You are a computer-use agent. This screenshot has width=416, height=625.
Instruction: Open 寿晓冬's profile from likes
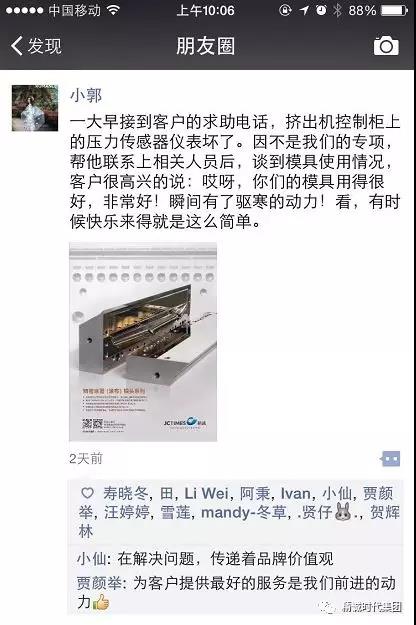click(126, 493)
